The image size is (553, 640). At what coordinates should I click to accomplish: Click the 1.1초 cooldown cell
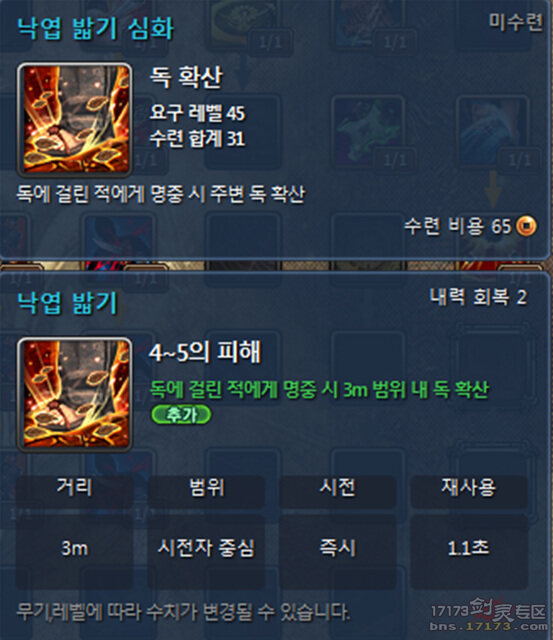point(469,548)
